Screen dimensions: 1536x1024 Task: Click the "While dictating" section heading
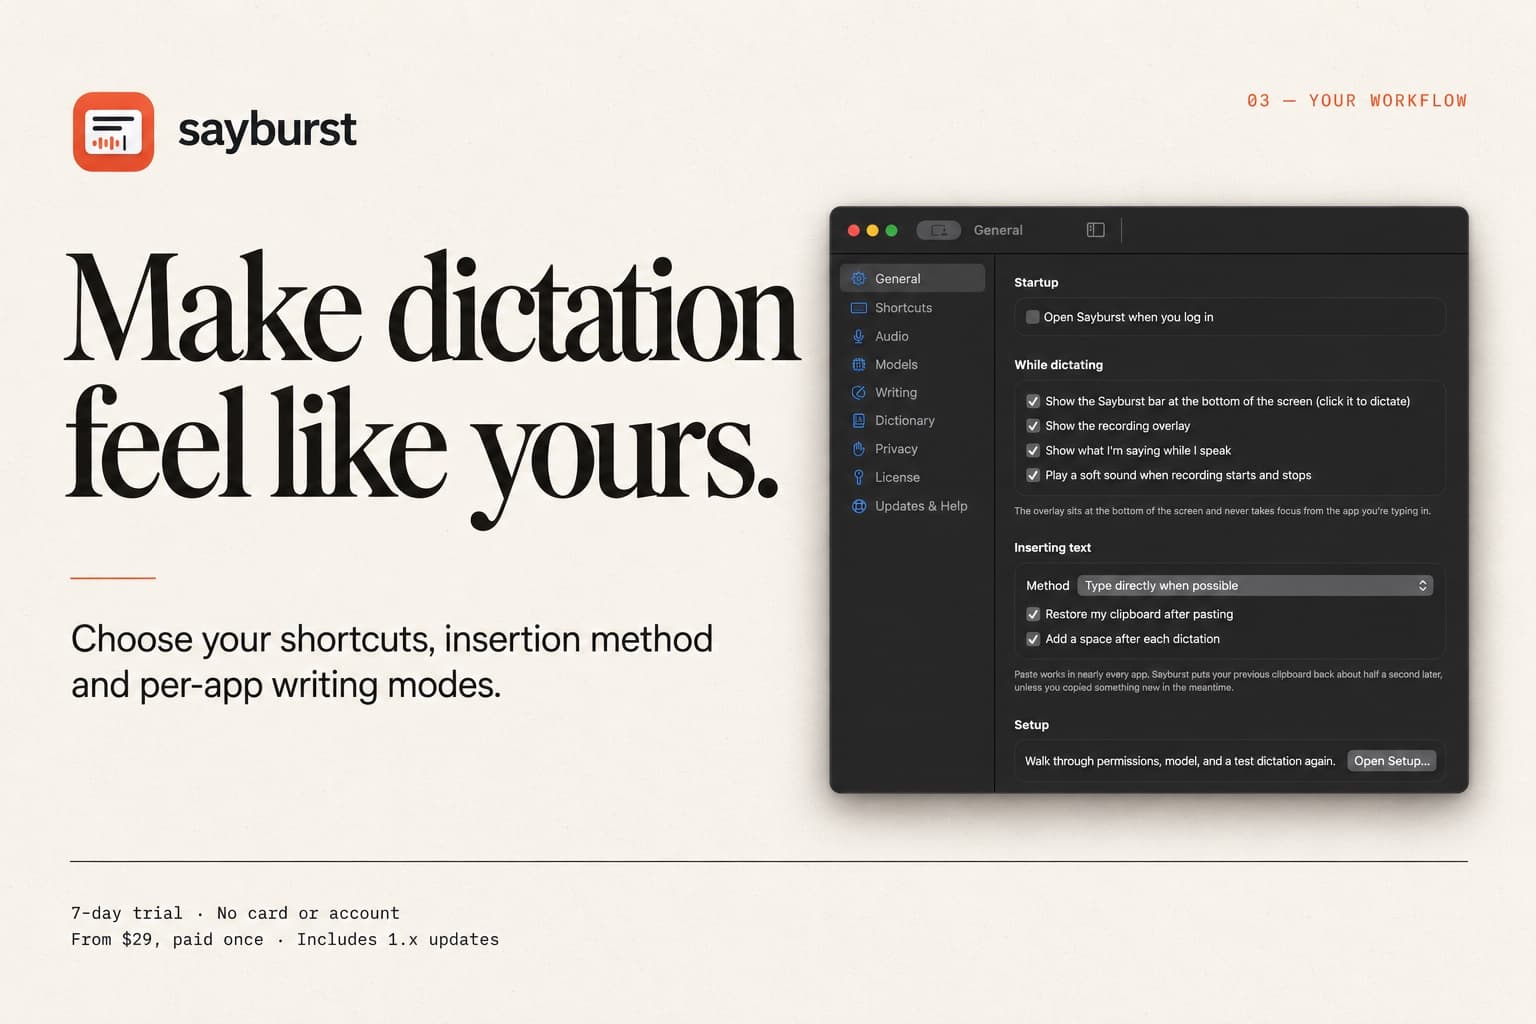(1058, 365)
